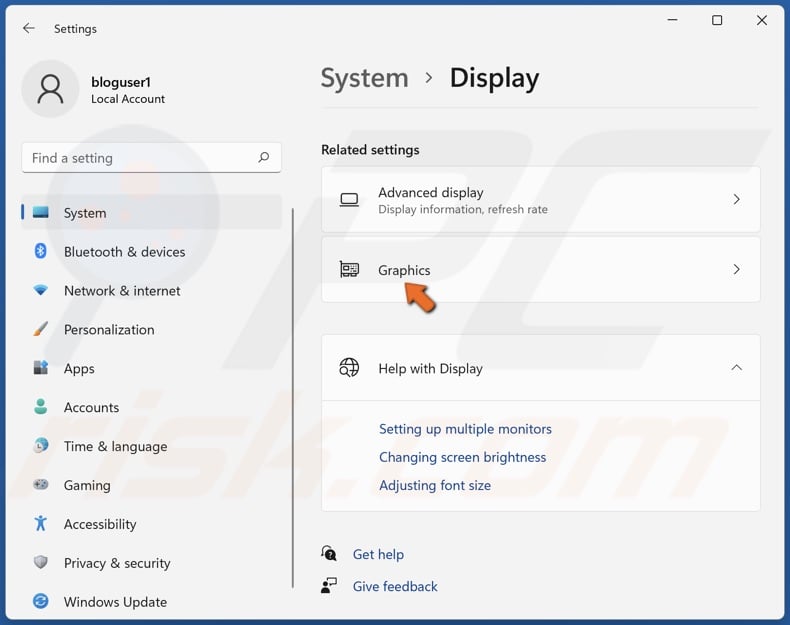Open Graphics settings chevron arrow
Image resolution: width=790 pixels, height=625 pixels.
coord(737,269)
